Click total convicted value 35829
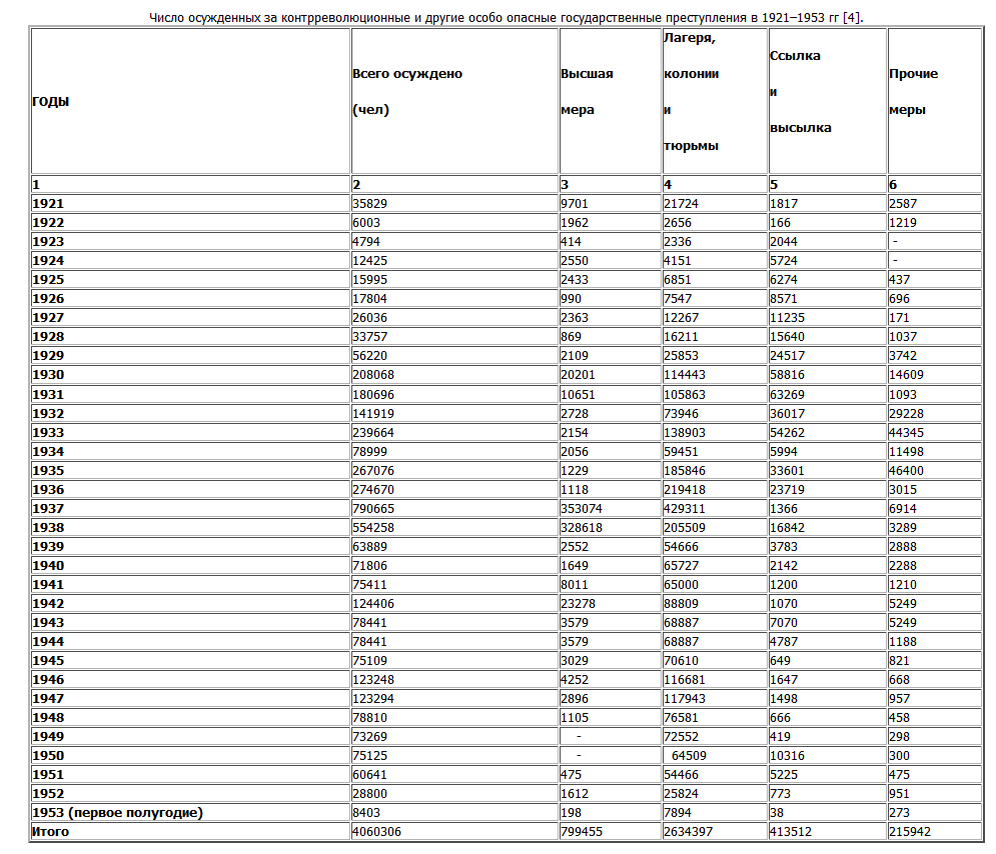 455,203
